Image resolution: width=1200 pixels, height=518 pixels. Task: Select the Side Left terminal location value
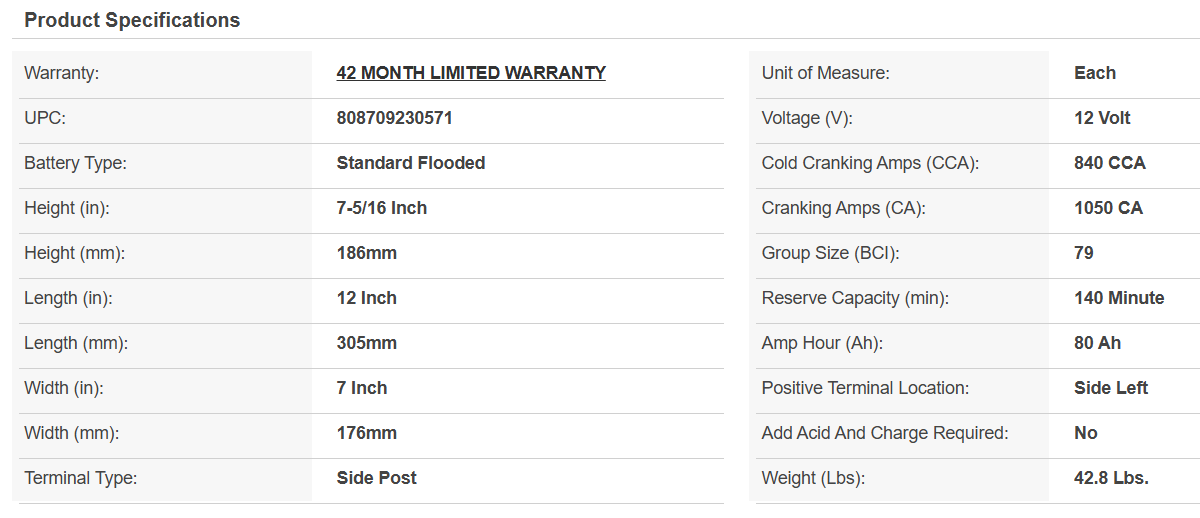point(1111,388)
